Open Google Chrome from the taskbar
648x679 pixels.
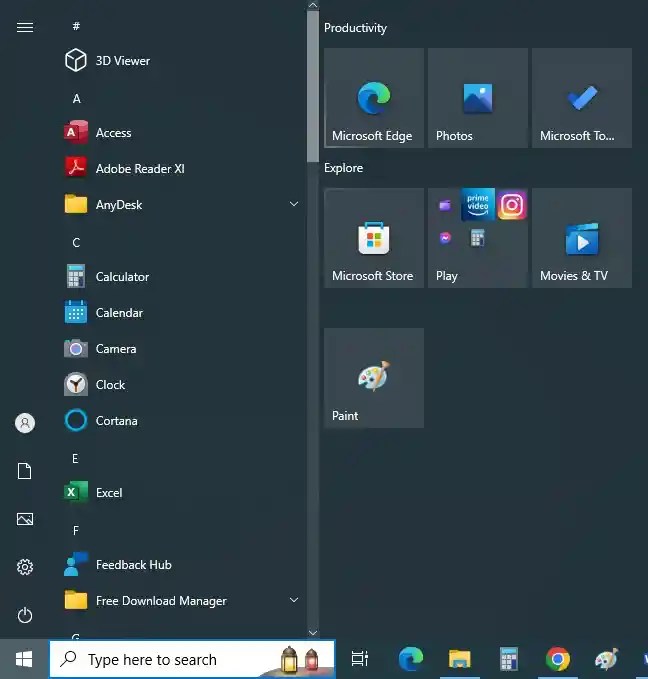pyautogui.click(x=557, y=659)
